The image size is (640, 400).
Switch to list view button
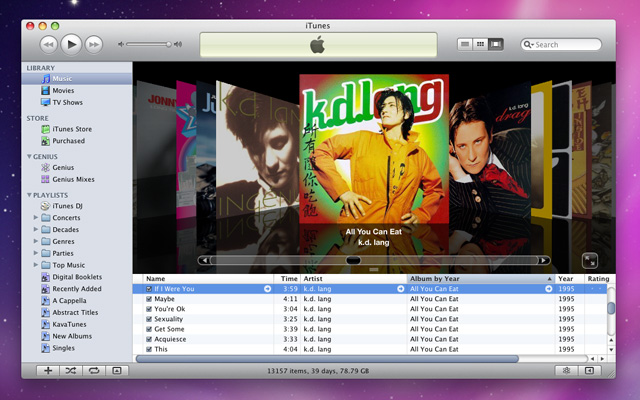(x=465, y=44)
